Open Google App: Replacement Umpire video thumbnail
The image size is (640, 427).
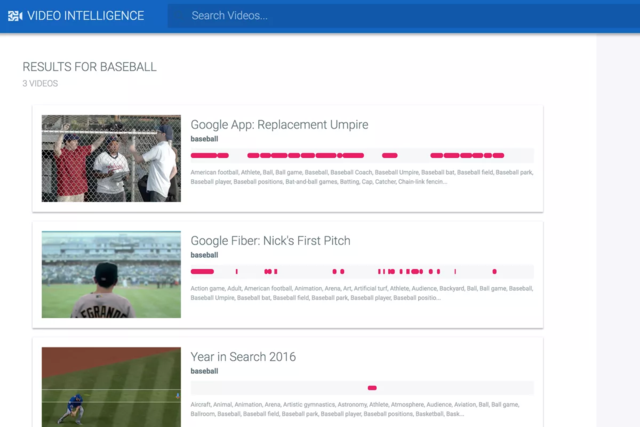click(111, 158)
